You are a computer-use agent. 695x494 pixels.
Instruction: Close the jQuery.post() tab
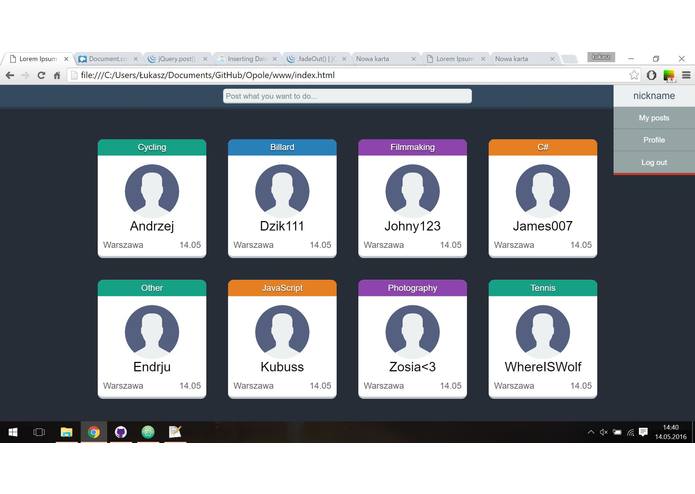point(205,58)
